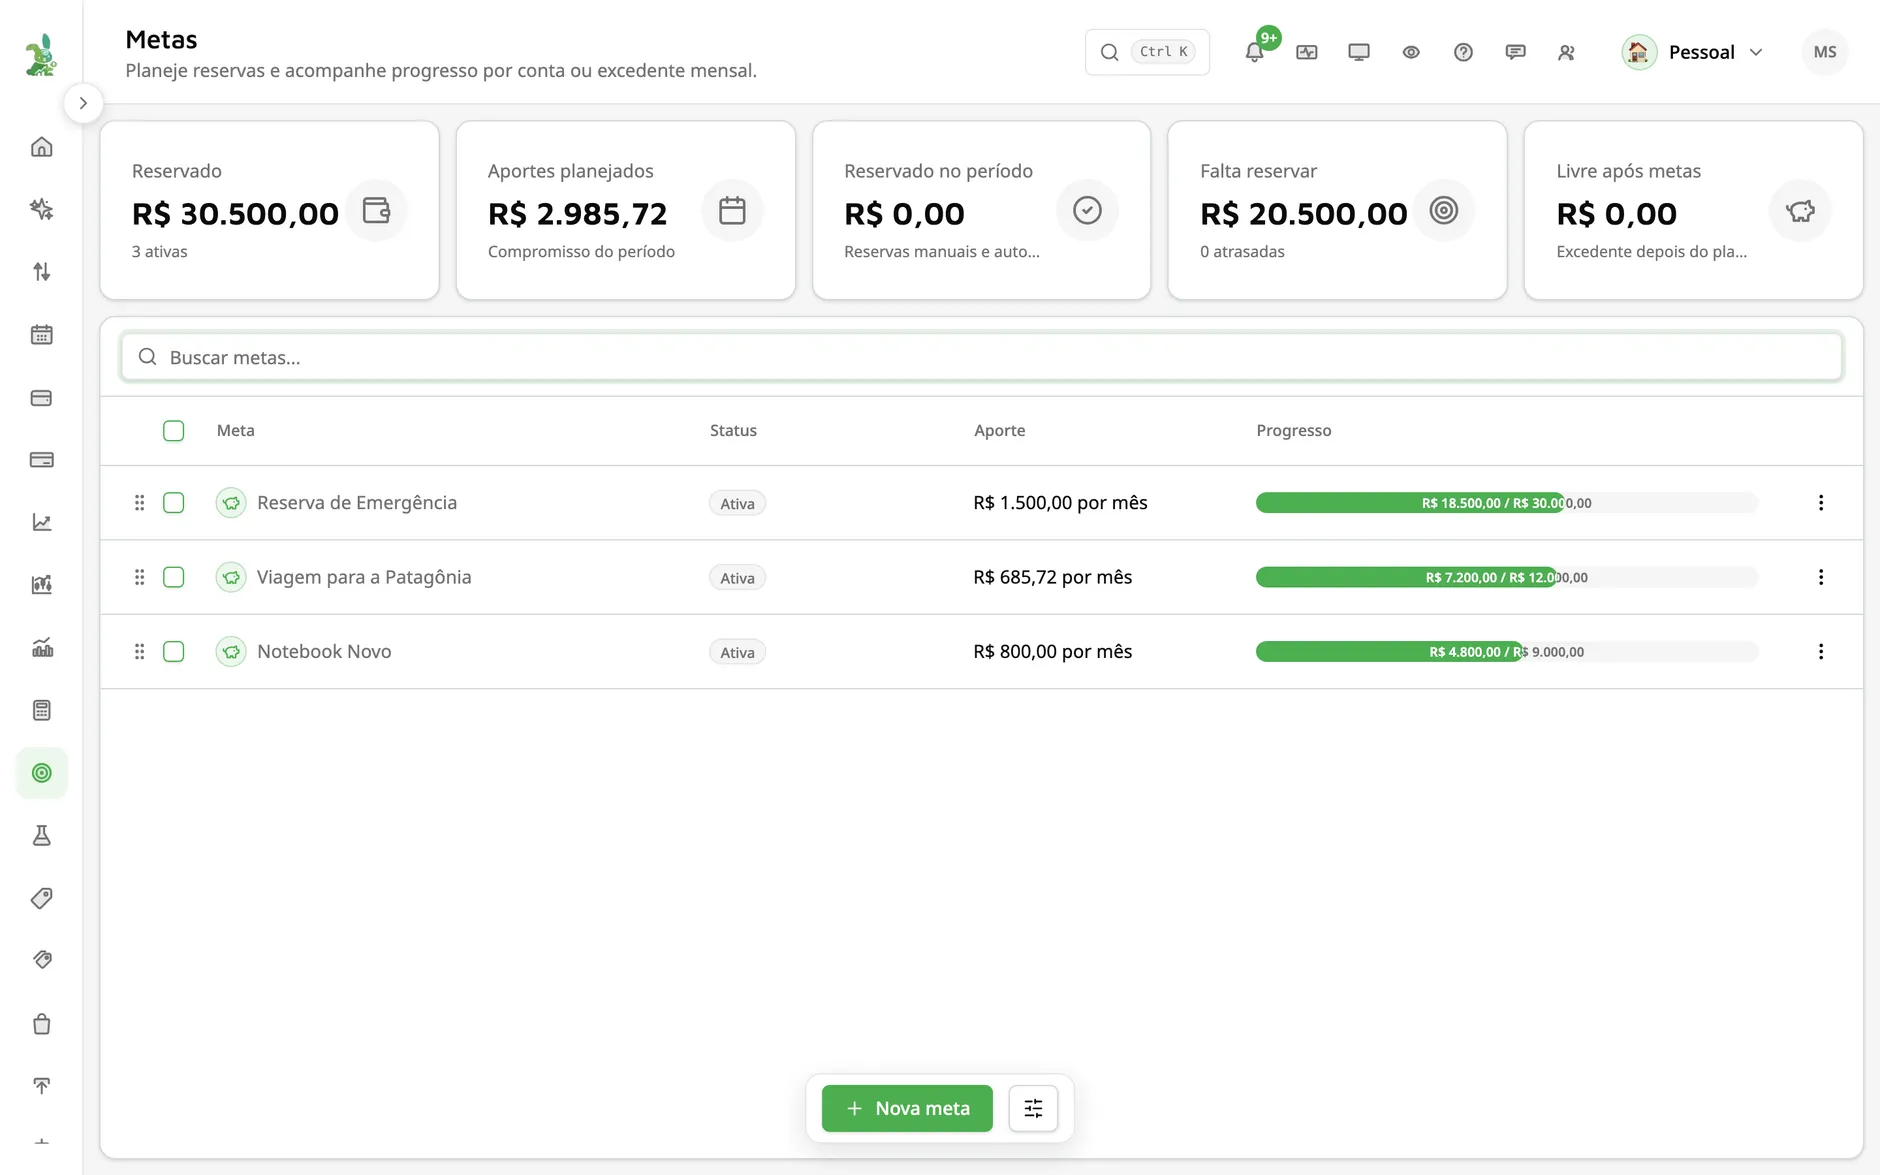This screenshot has width=1880, height=1175.
Task: Click Notebook Novo progress bar
Action: click(1507, 652)
